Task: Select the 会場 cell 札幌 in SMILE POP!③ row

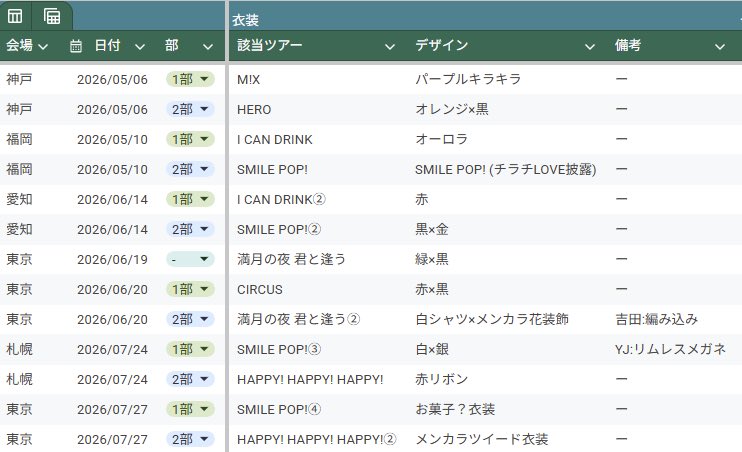Action: tap(19, 349)
